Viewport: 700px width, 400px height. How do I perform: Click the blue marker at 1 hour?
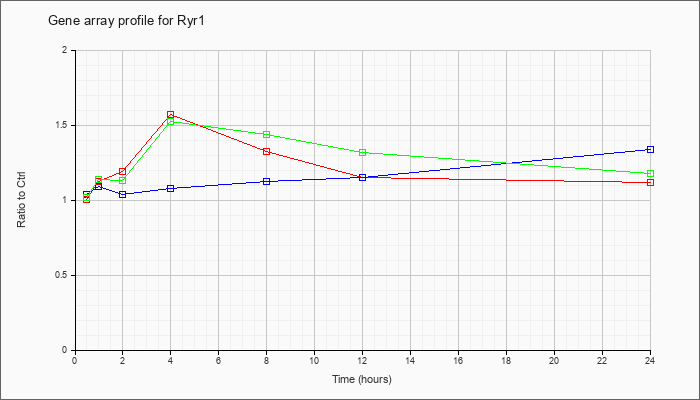[x=98, y=186]
